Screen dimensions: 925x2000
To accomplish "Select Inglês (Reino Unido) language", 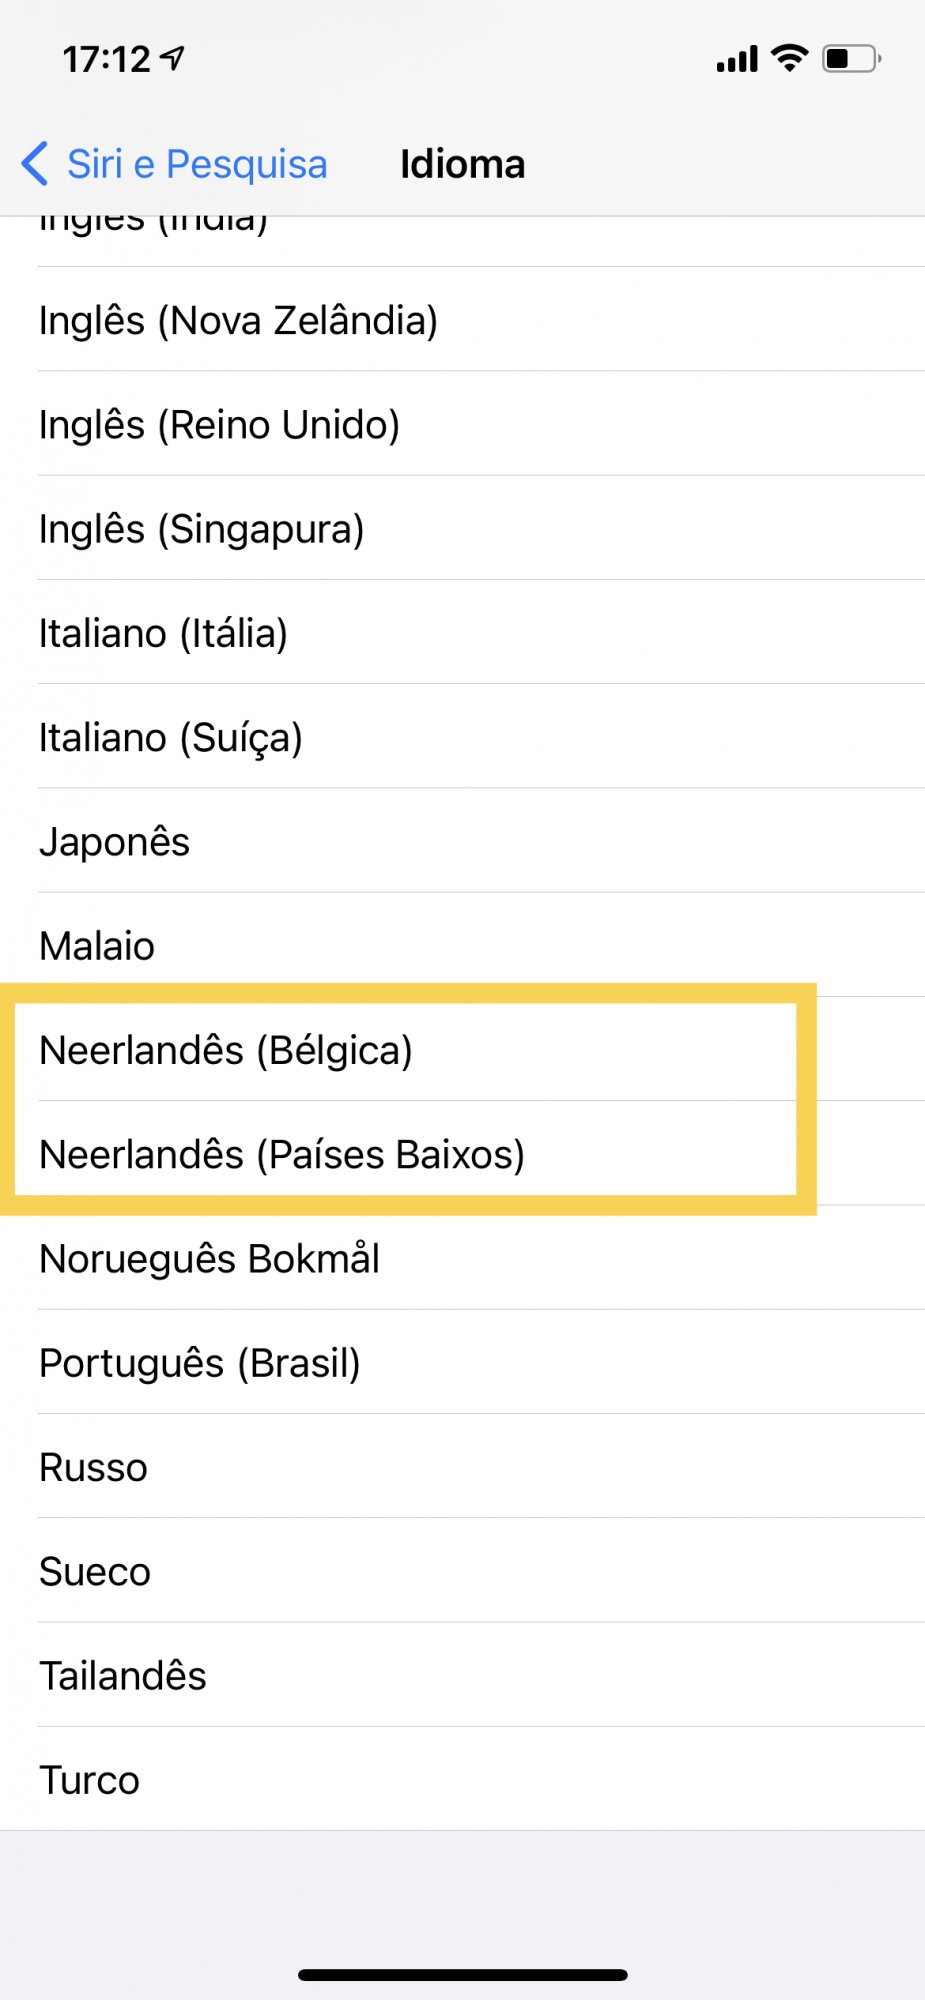I will pos(219,424).
